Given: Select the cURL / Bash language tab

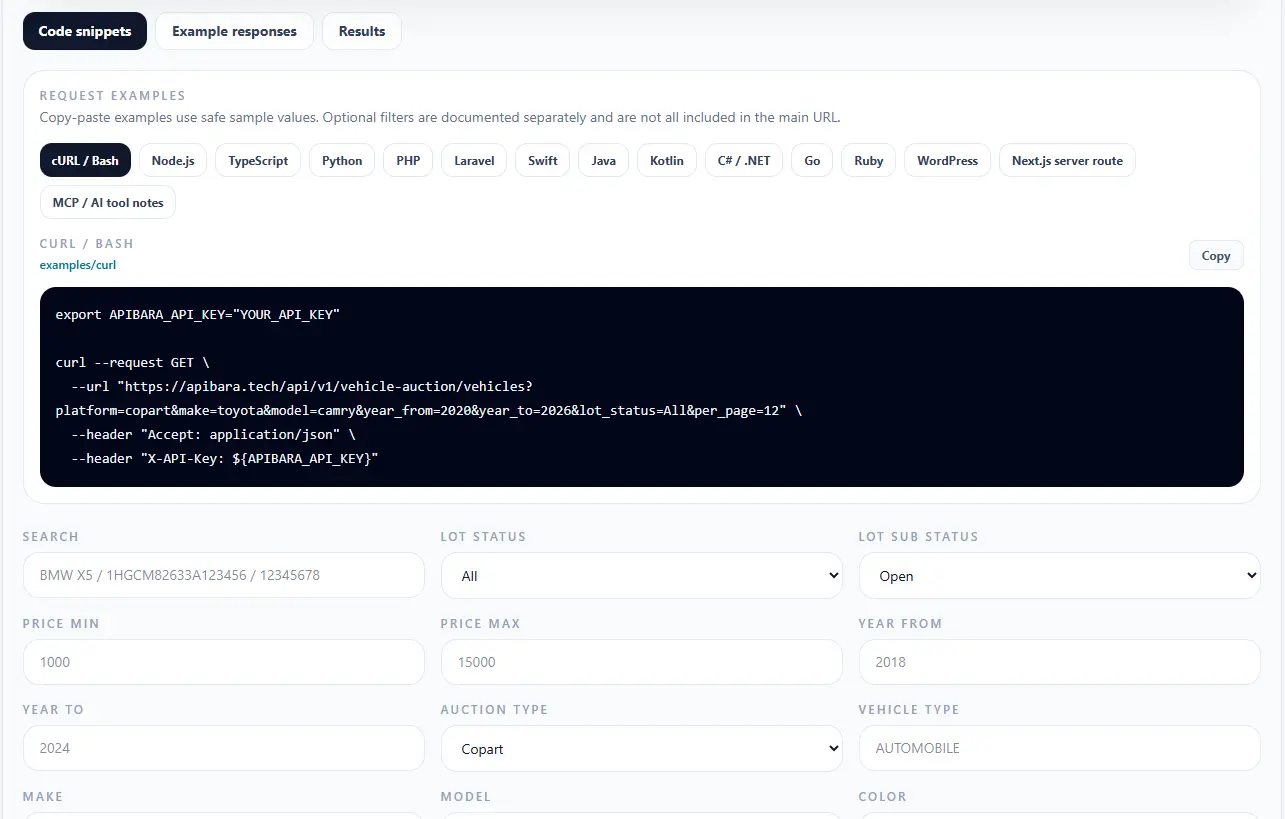Looking at the screenshot, I should point(85,160).
